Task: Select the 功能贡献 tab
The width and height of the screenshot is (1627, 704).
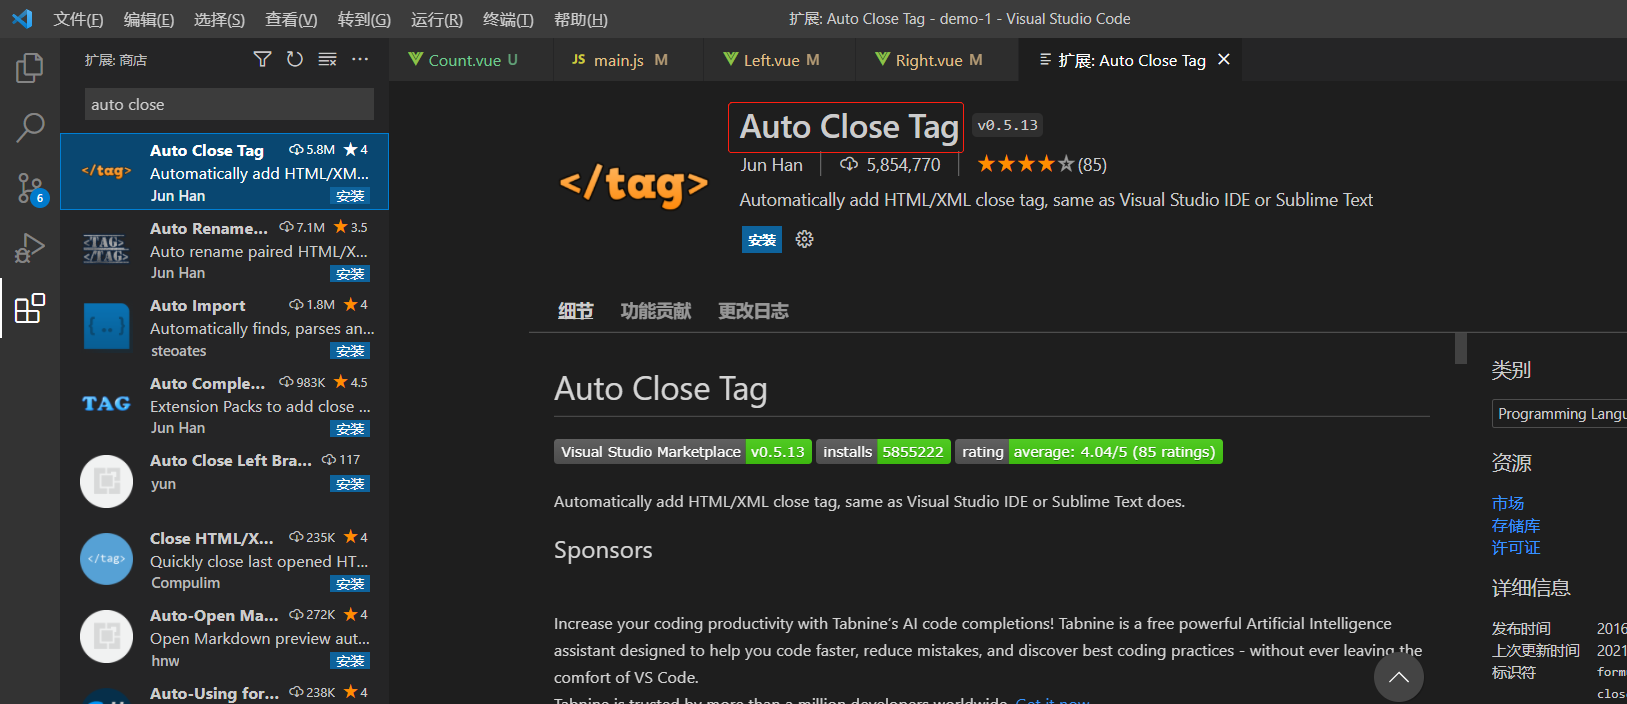Action: [656, 311]
